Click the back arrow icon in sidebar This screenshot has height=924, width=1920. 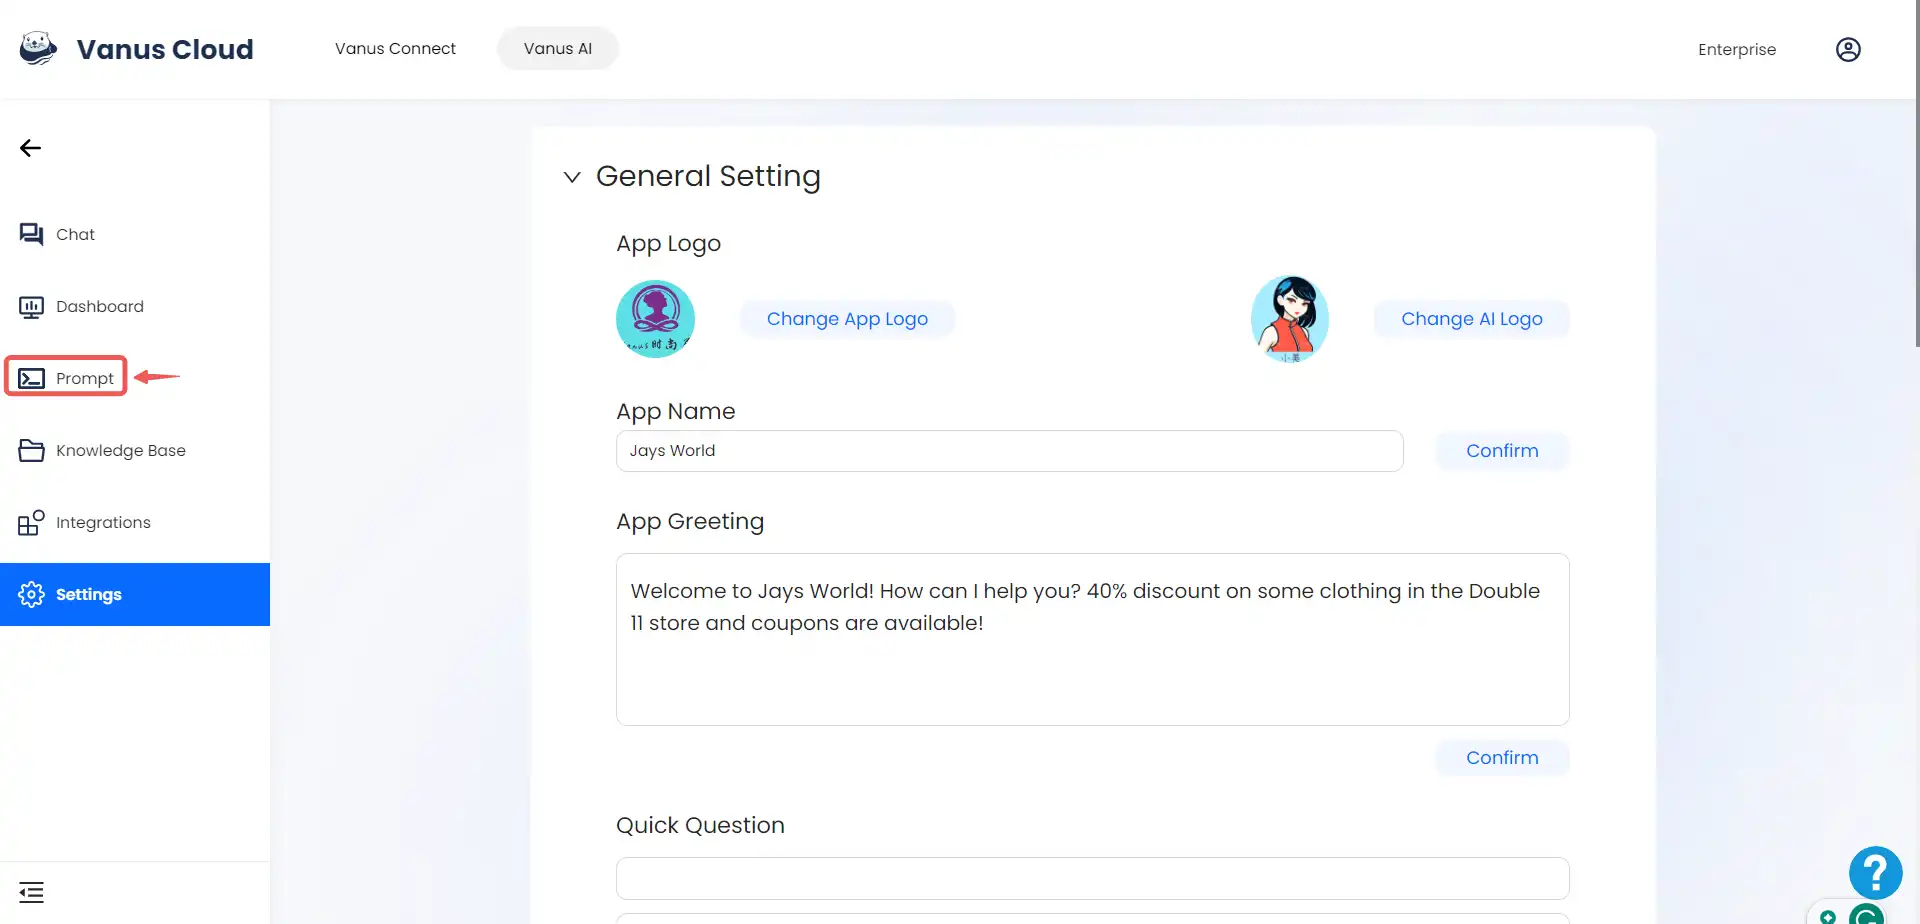point(30,148)
